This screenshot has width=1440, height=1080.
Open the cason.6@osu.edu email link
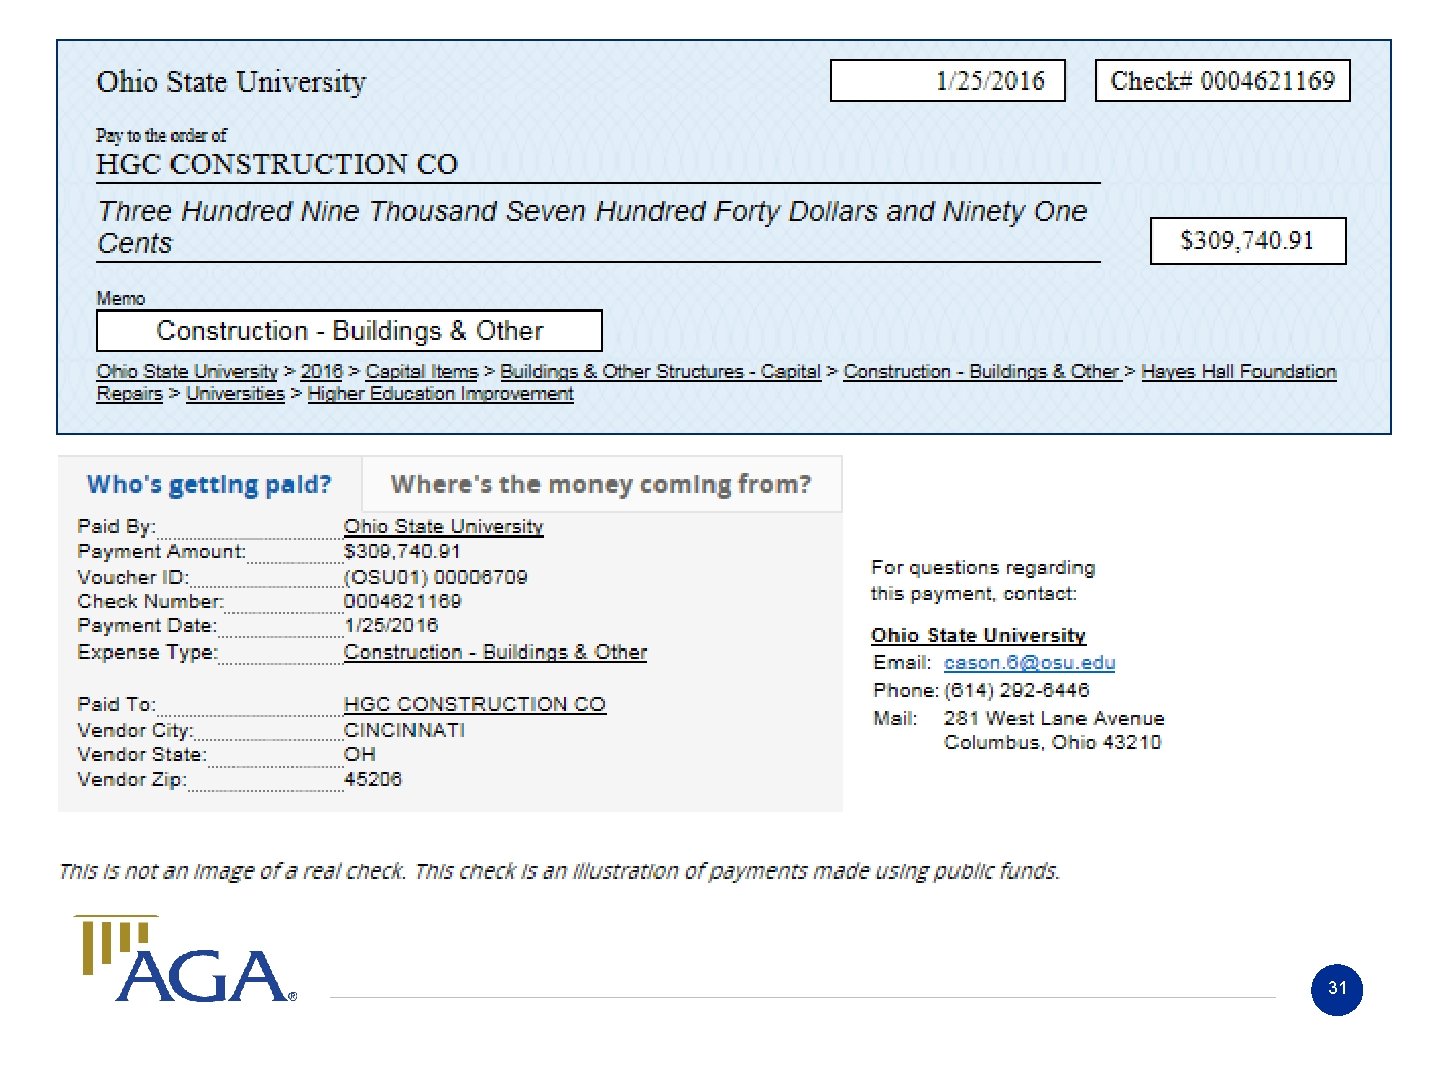click(1029, 662)
